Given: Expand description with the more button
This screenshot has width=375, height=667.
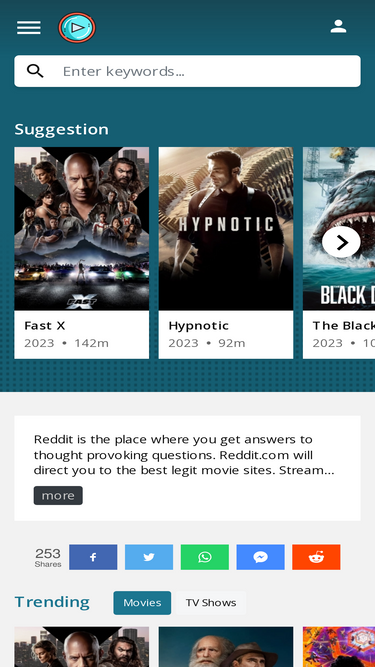Looking at the screenshot, I should pyautogui.click(x=58, y=496).
